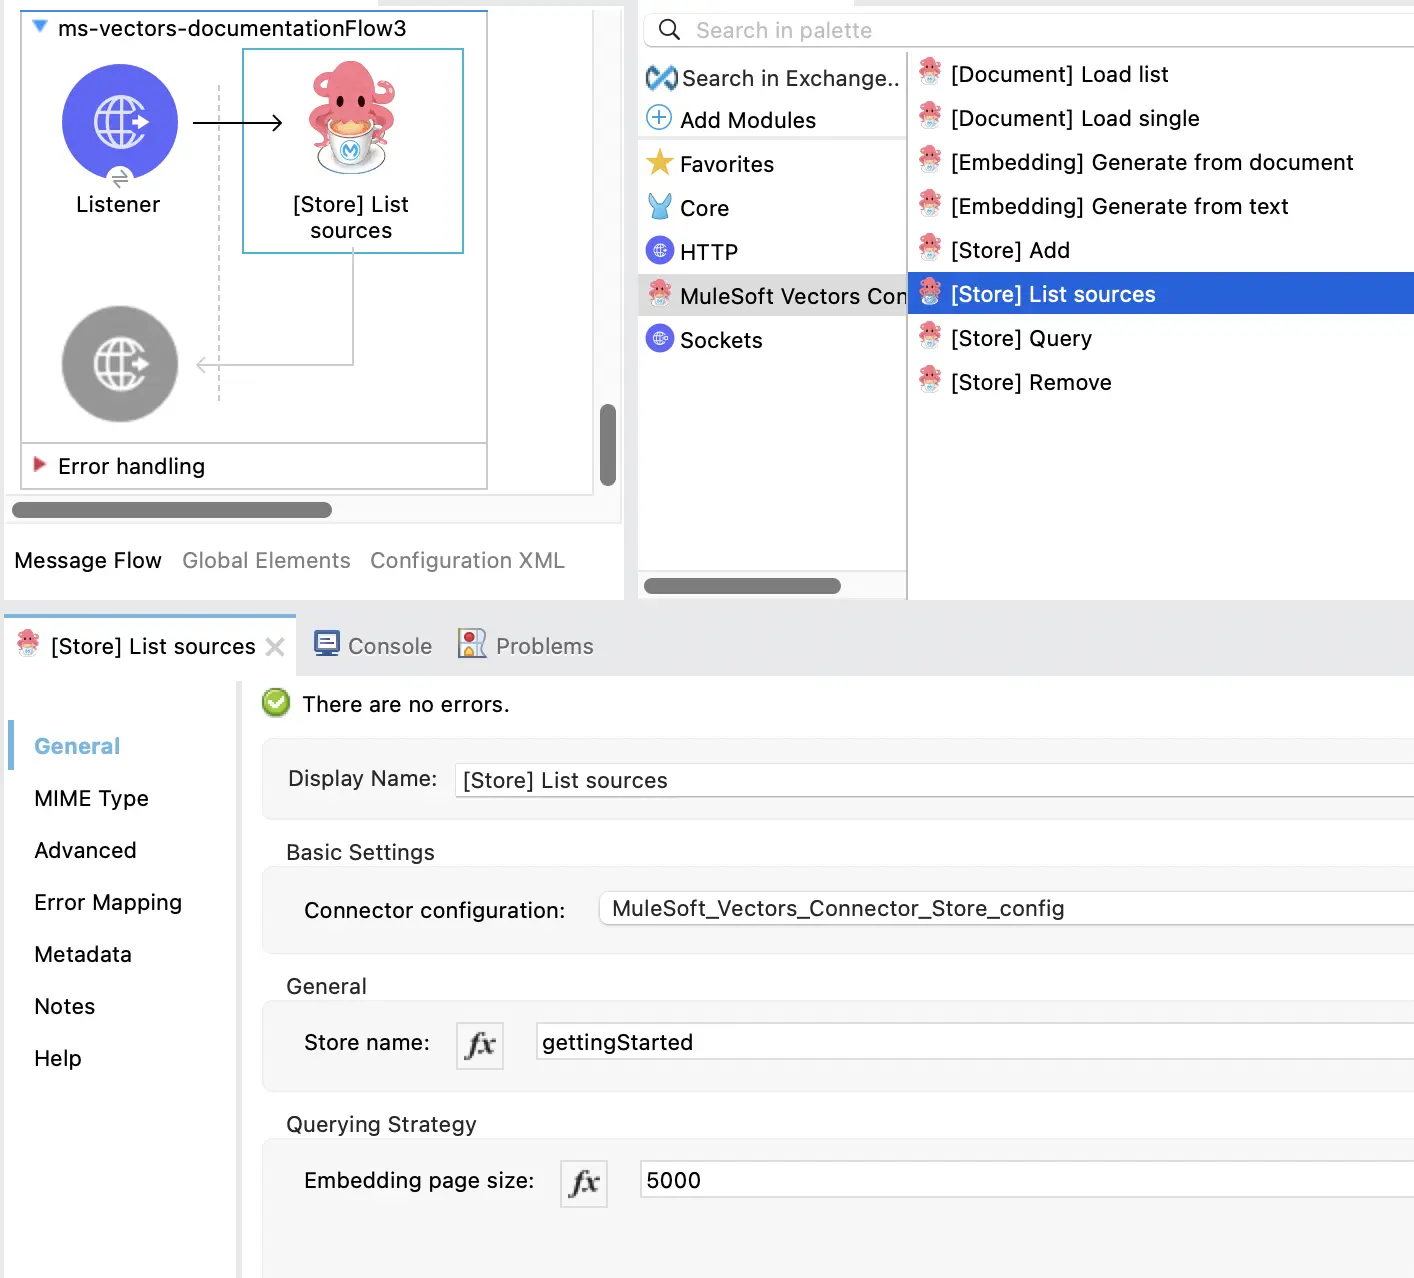This screenshot has width=1414, height=1278.
Task: Expand the Error handling section
Action: [40, 465]
